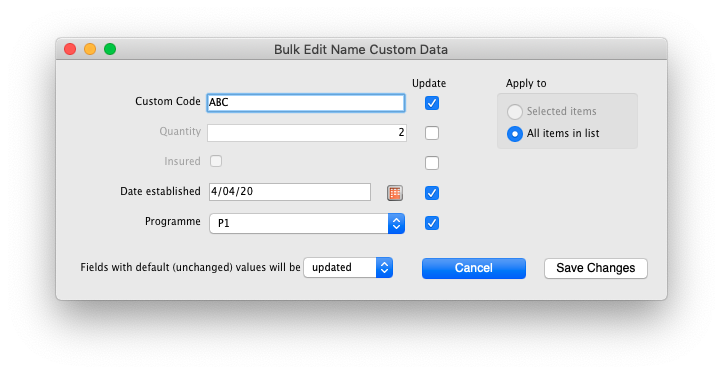This screenshot has width=723, height=374.
Task: Uncheck the Custom Code update checkbox
Action: coord(432,103)
